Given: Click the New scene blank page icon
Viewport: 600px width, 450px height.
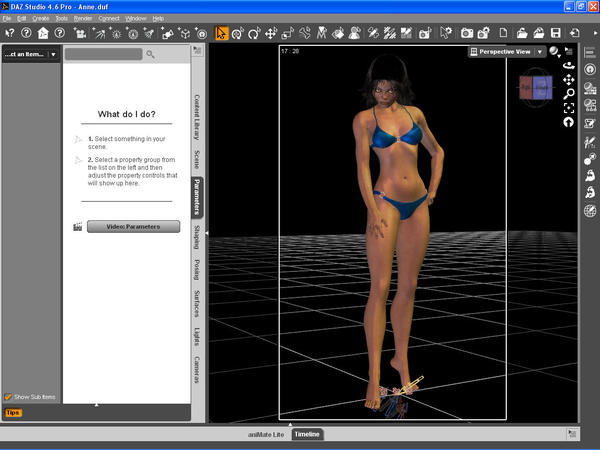Looking at the screenshot, I should click(x=503, y=33).
